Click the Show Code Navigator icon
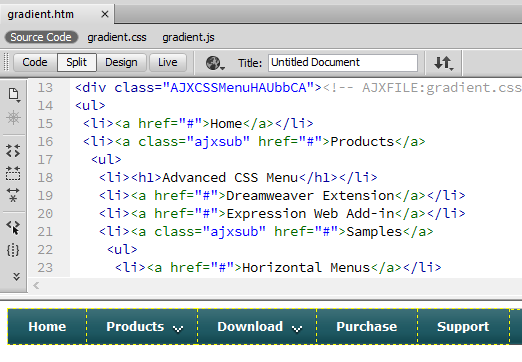 click(x=13, y=117)
